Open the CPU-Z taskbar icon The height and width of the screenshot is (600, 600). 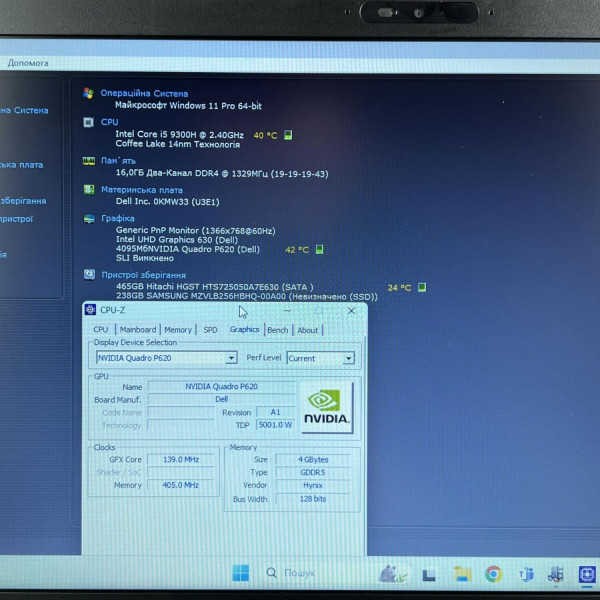pos(587,574)
